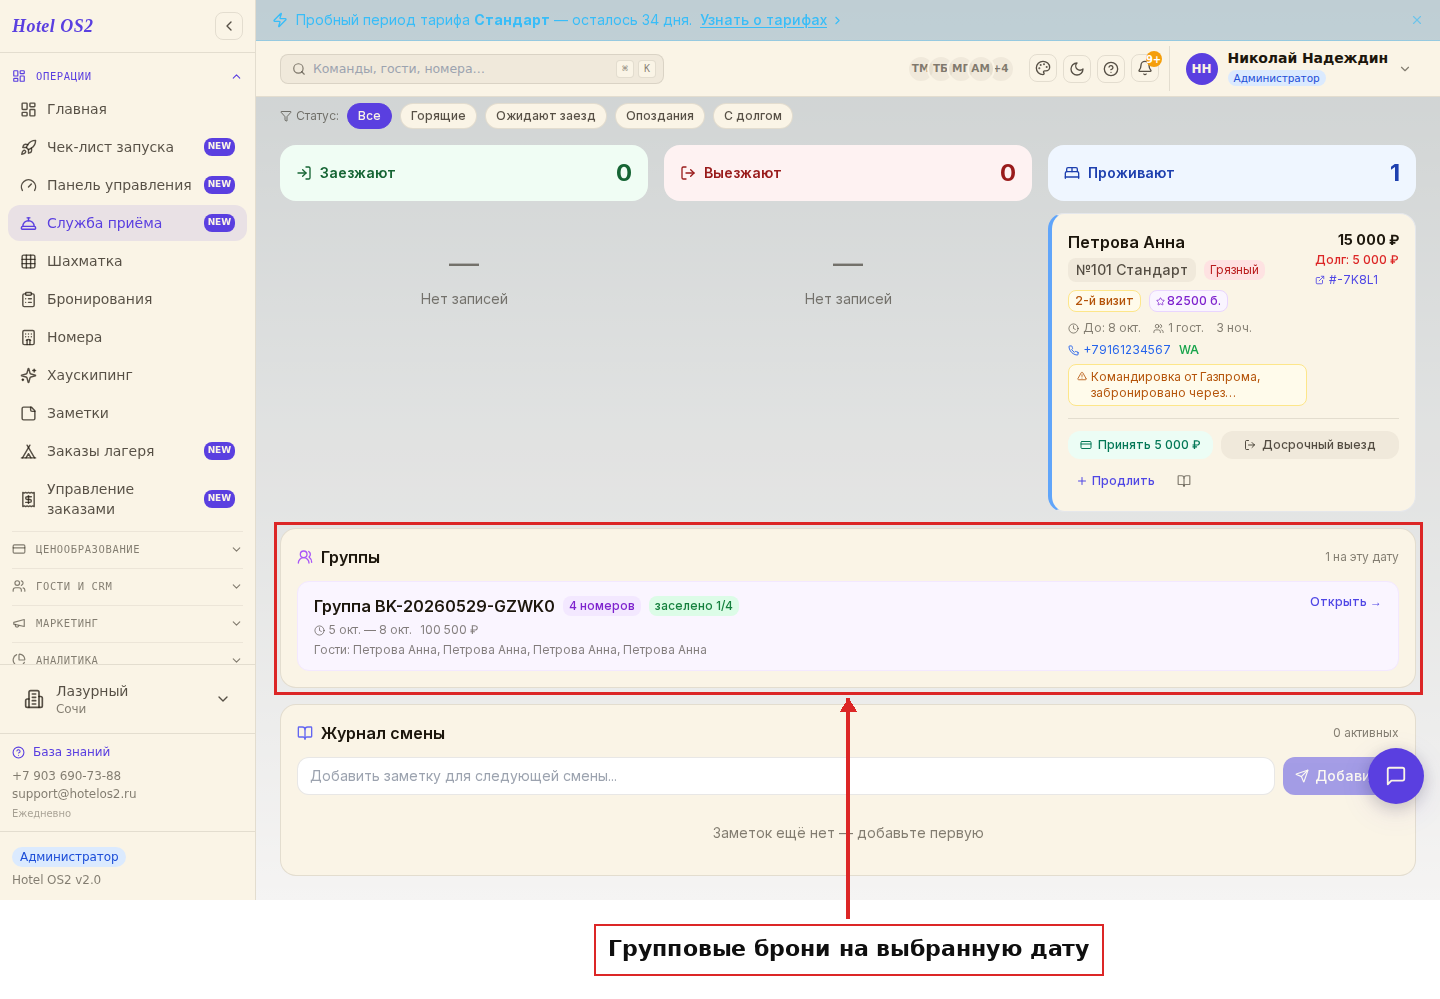Go to Главная in sidebar
The image size is (1440, 999).
[x=127, y=109]
